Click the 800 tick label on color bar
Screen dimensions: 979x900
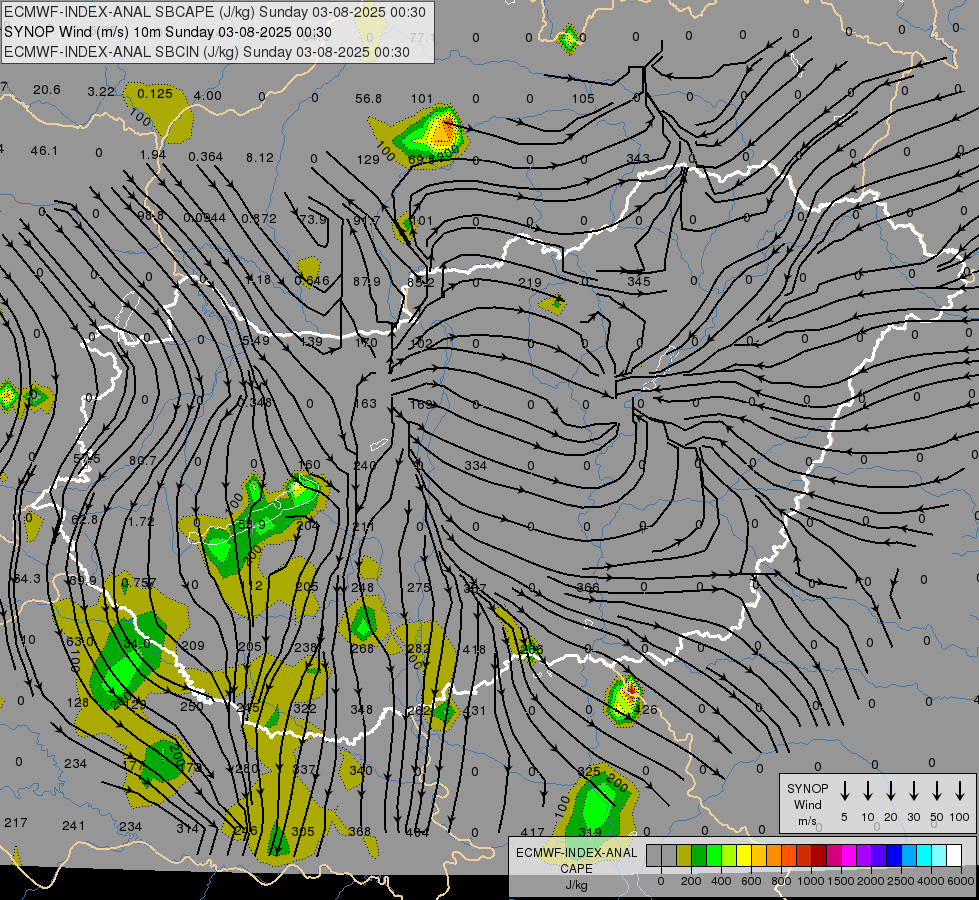[x=781, y=881]
